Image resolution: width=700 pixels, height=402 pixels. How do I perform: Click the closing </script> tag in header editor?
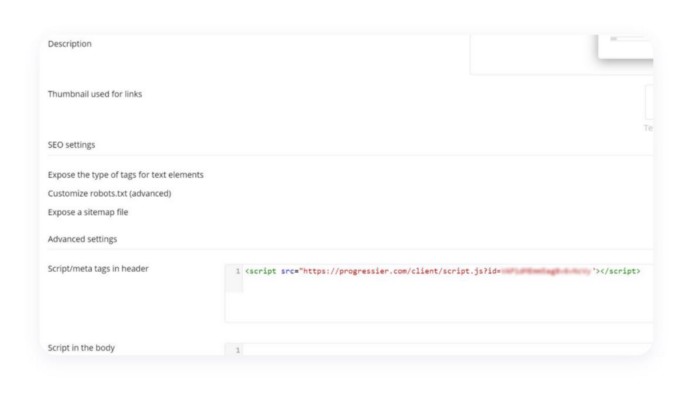tap(621, 271)
